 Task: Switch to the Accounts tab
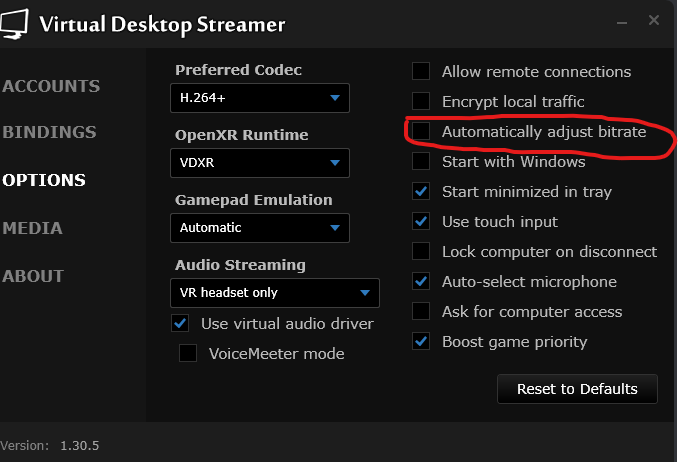pyautogui.click(x=51, y=86)
